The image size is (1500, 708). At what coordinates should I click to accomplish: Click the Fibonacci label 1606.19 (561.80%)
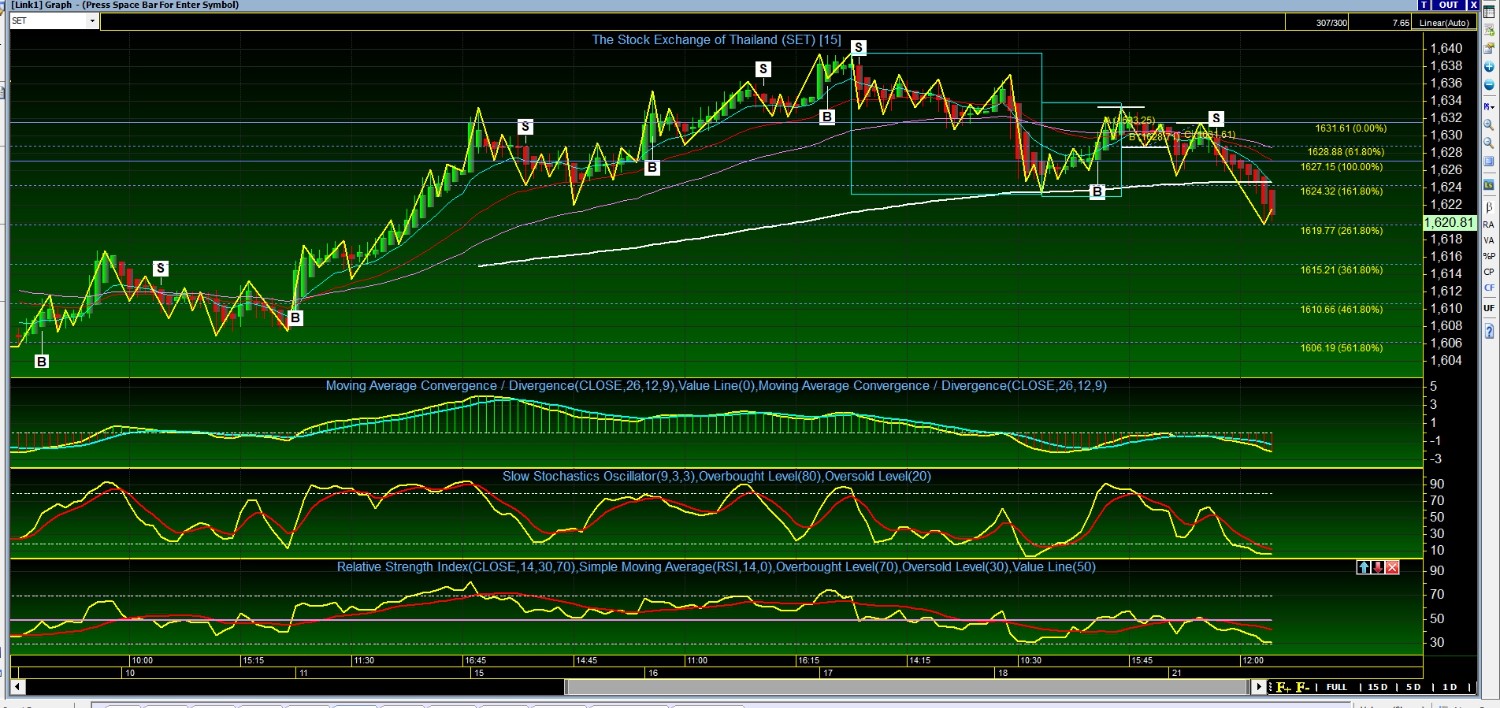(1341, 348)
